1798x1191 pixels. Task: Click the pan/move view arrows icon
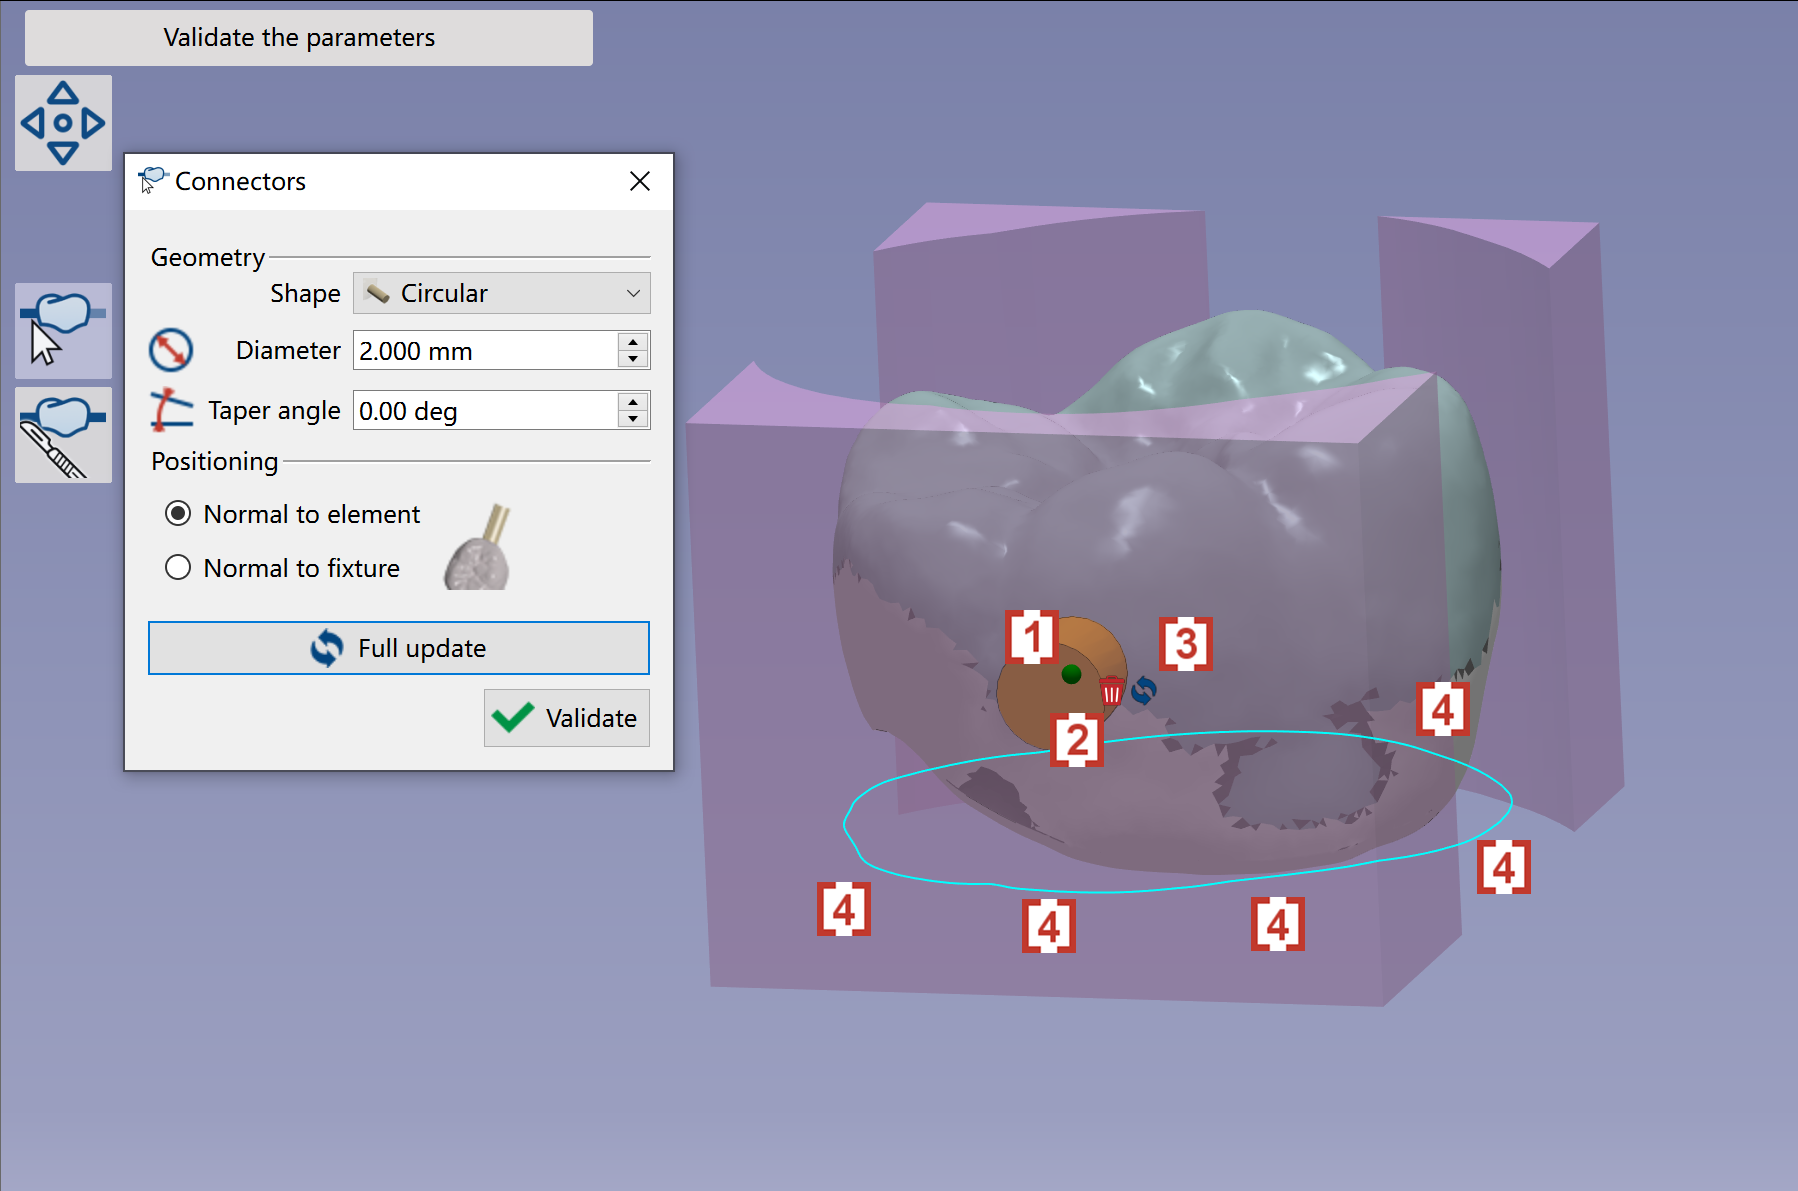[63, 123]
